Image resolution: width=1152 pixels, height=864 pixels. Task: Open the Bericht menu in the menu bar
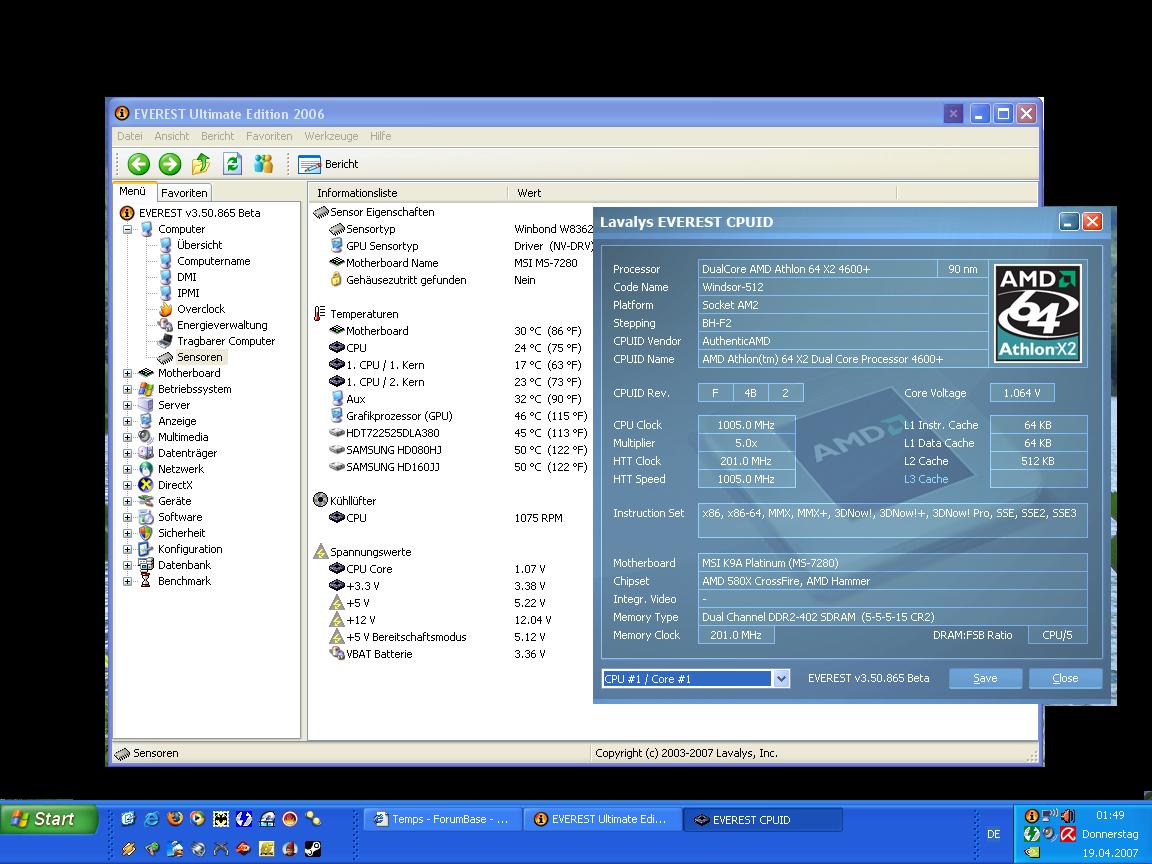[217, 136]
